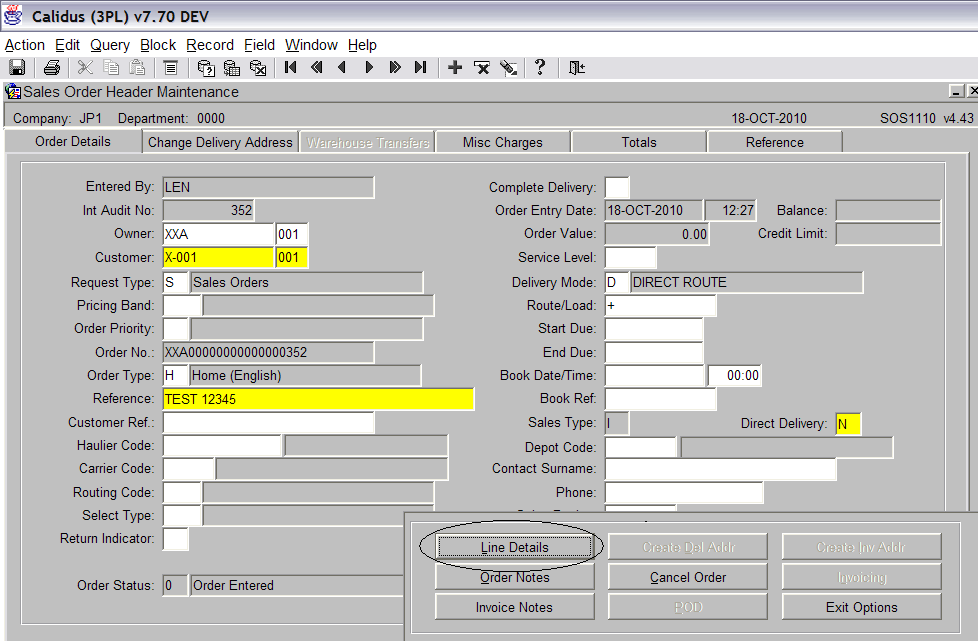Click the Calidus application icon in title bar

pyautogui.click(x=13, y=15)
